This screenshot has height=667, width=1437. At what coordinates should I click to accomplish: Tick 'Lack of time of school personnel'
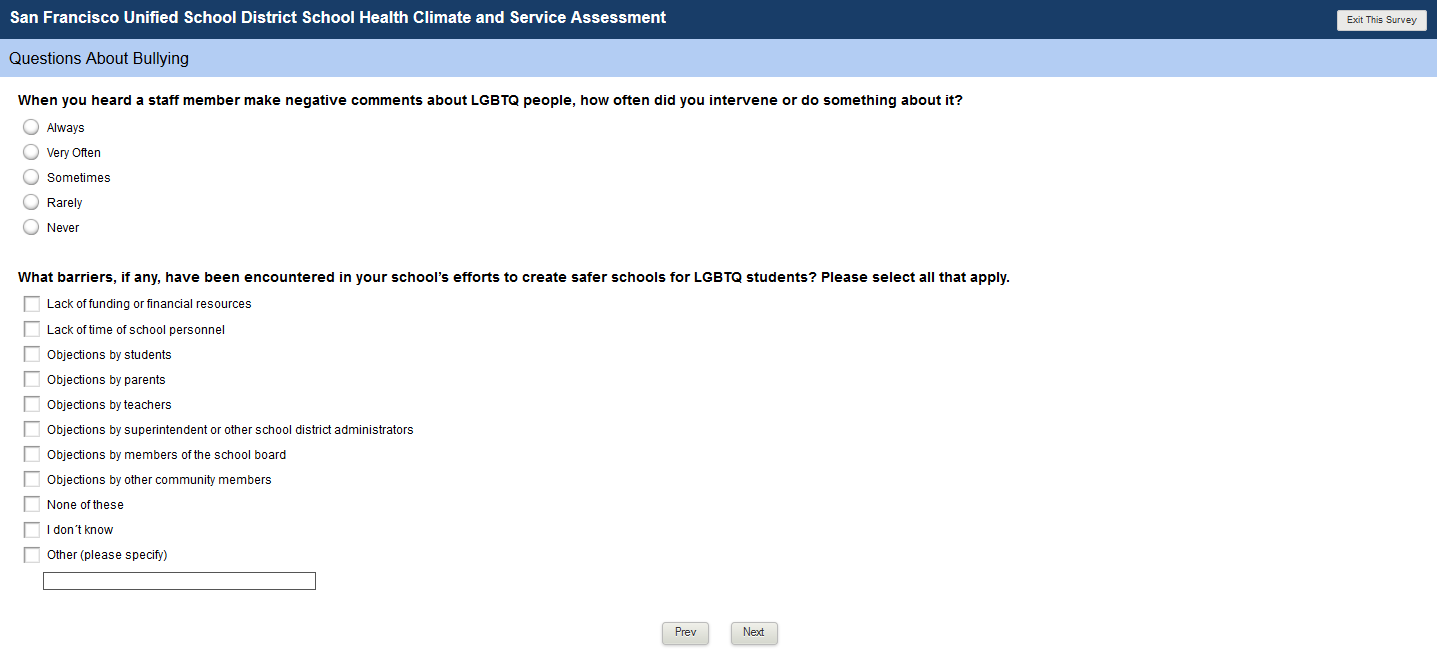point(32,329)
